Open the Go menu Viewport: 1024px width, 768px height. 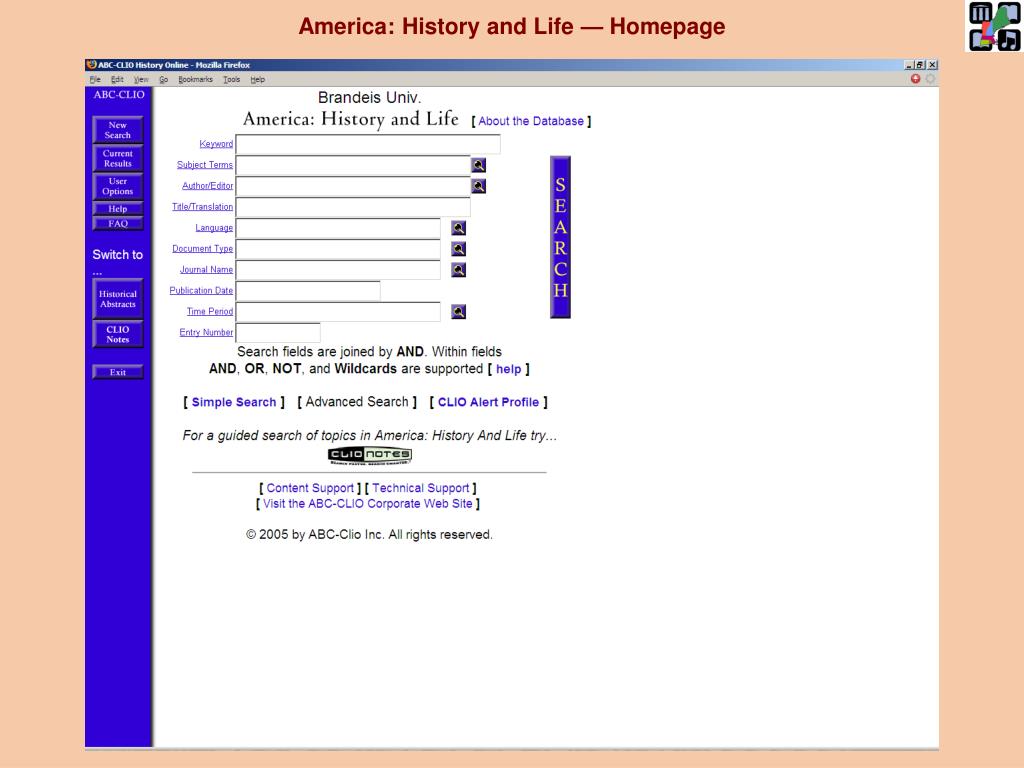tap(163, 80)
